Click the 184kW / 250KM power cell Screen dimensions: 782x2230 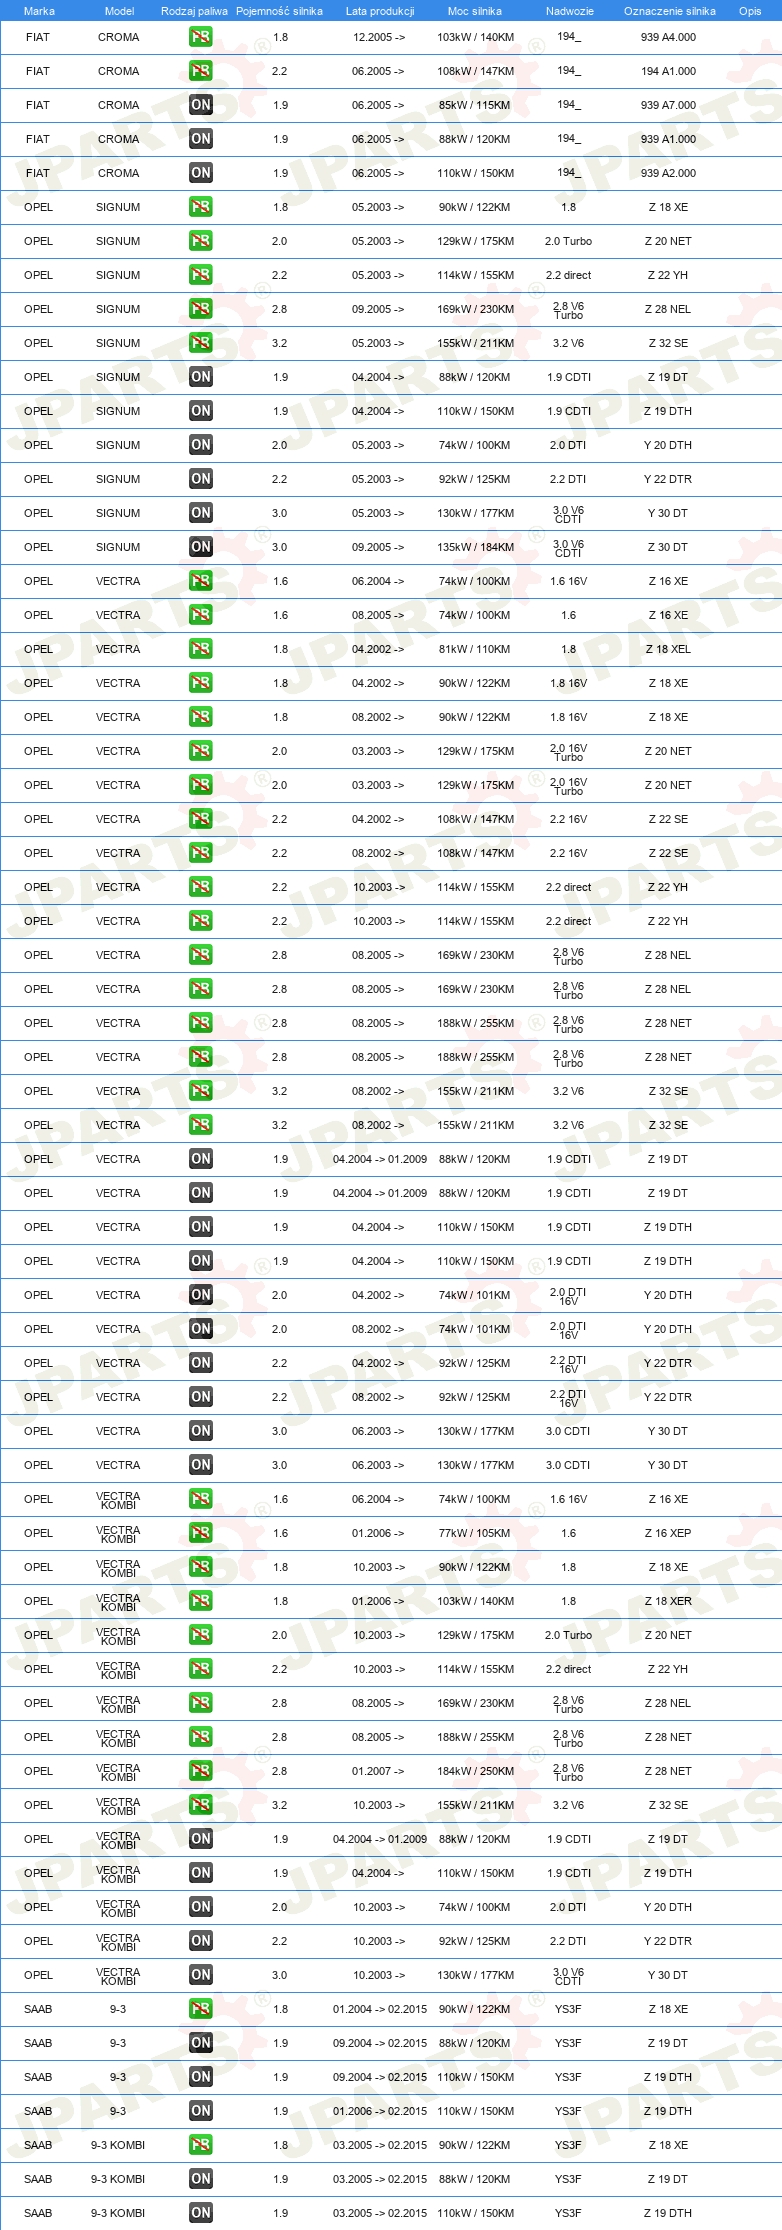pyautogui.click(x=475, y=1771)
